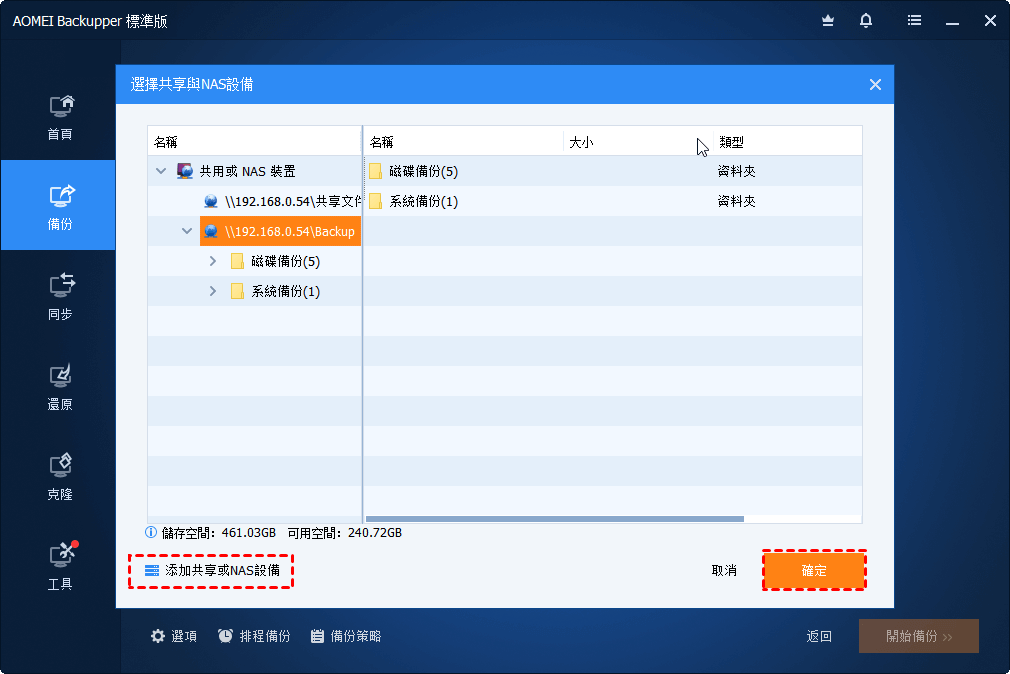Click folder icon of 系統備份(1) in tree
The image size is (1010, 674).
point(237,291)
